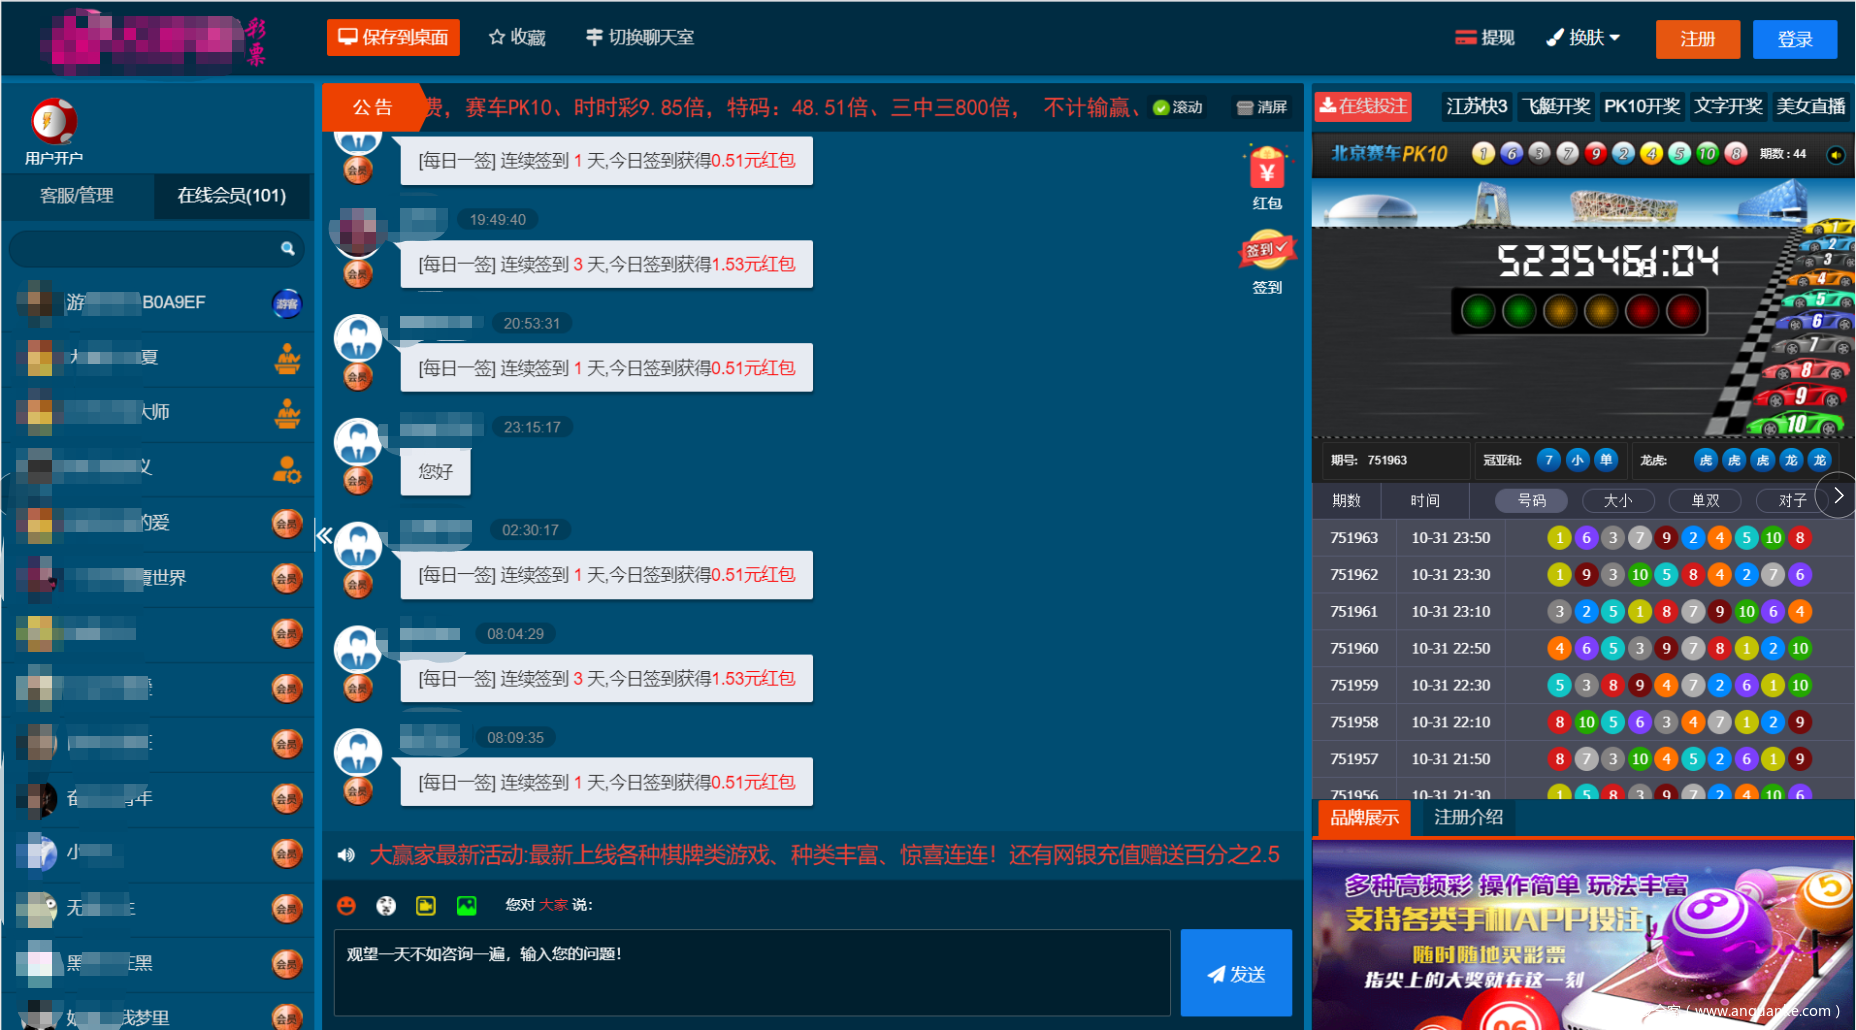Mute the 北京赛车PK10 sound icon

[1836, 154]
